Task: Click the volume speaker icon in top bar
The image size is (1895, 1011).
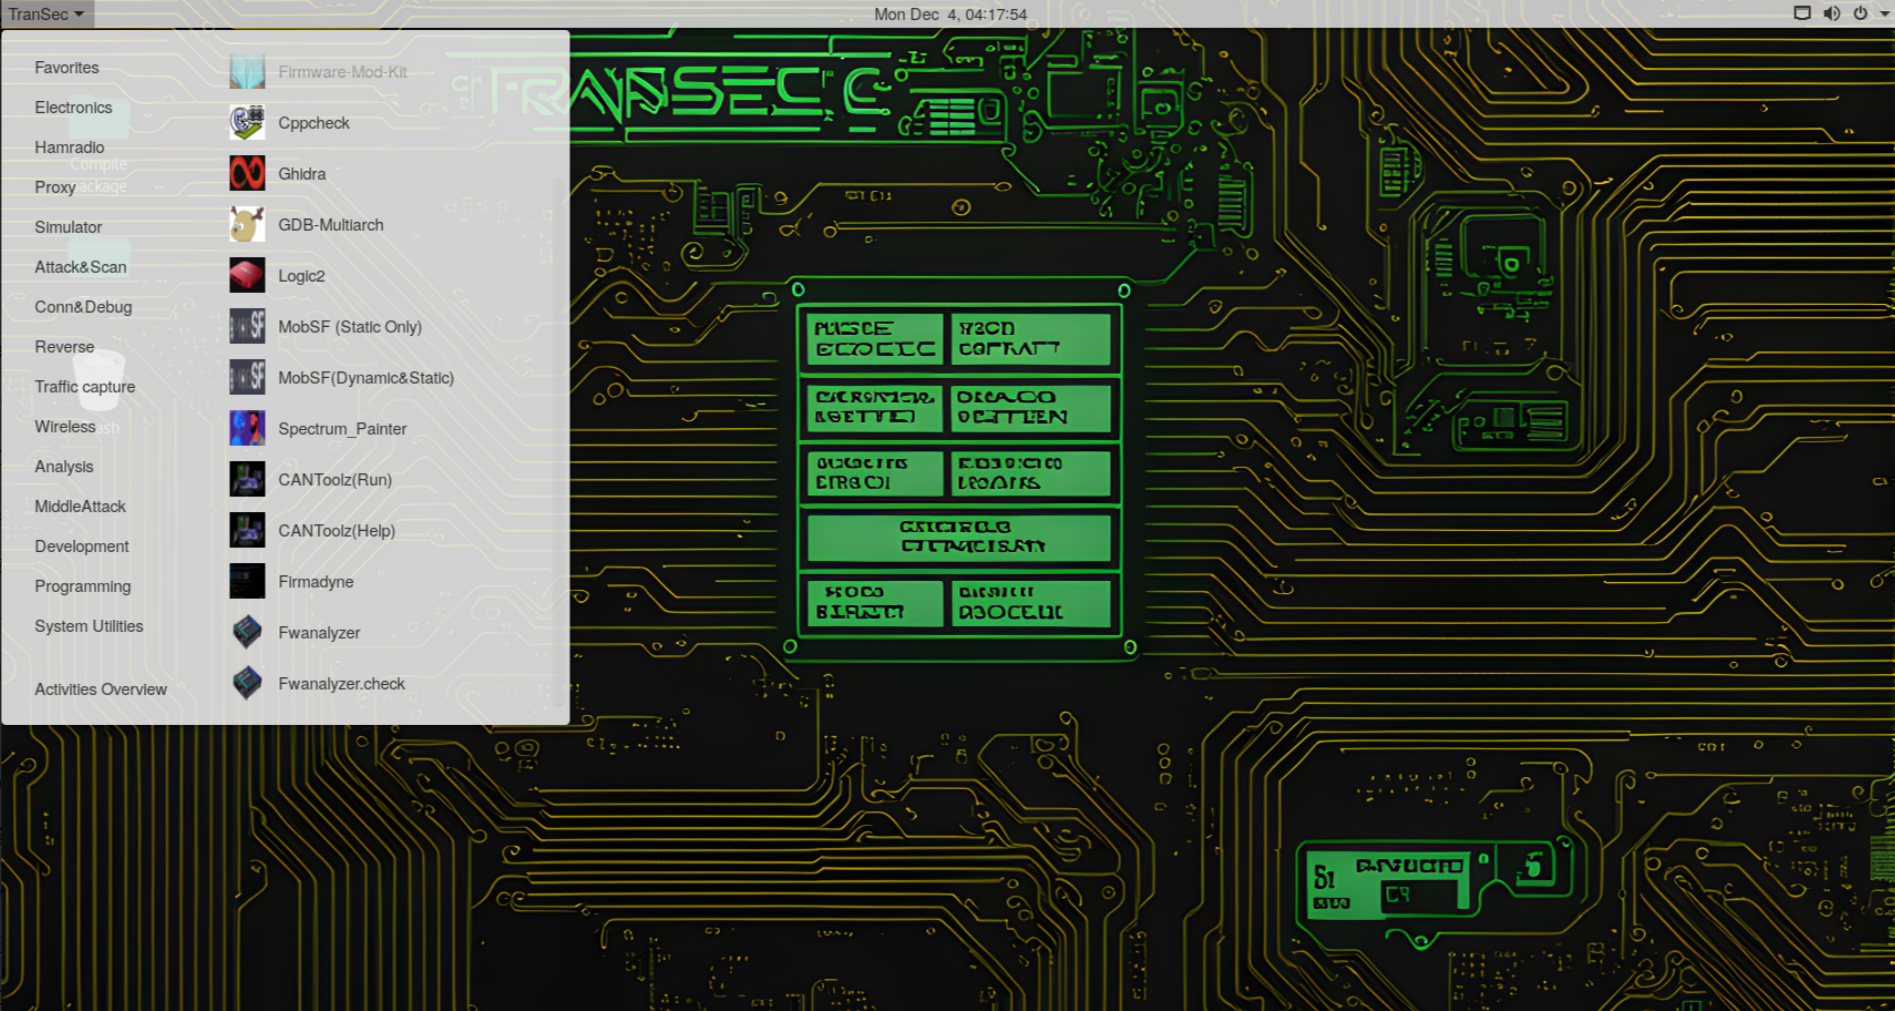Action: 1831,13
